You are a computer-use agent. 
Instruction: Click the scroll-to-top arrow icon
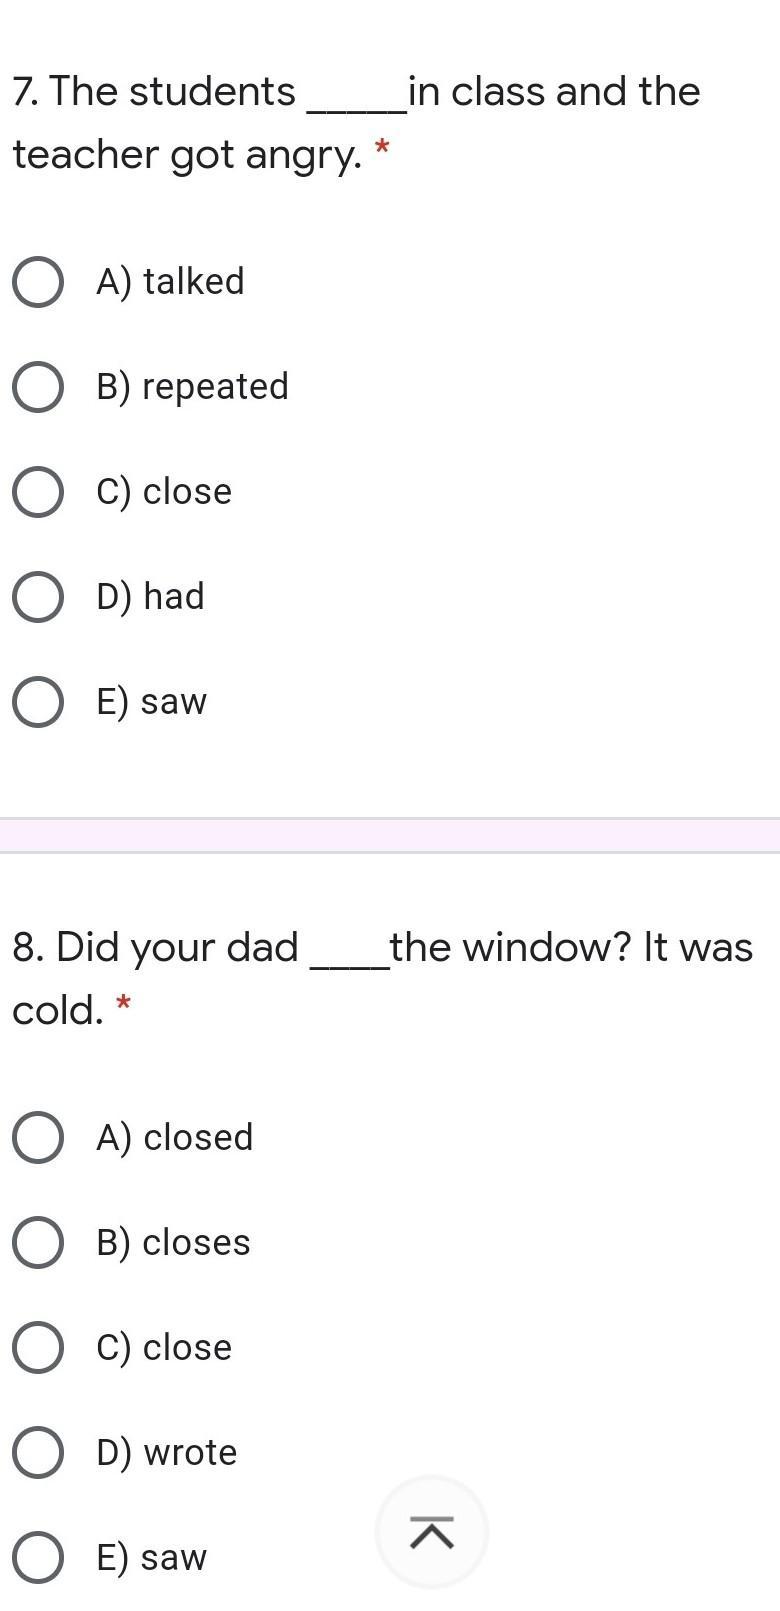coord(431,1532)
